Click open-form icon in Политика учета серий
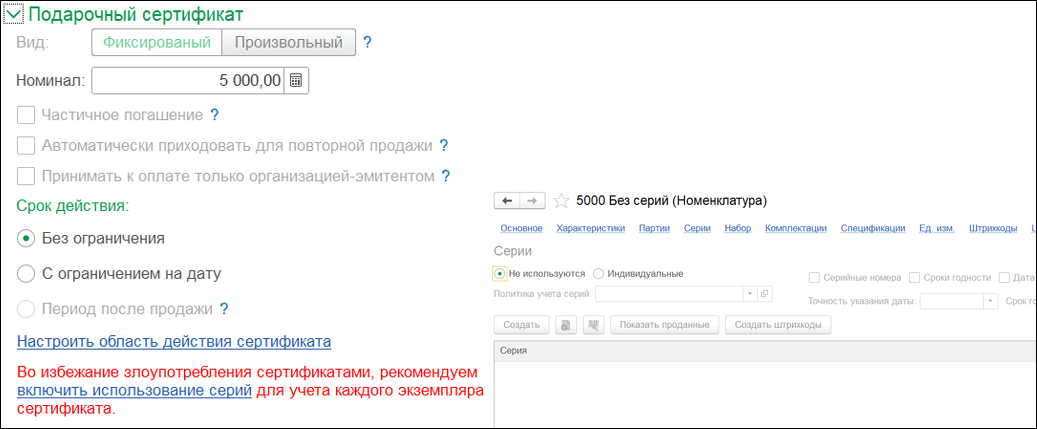The height and width of the screenshot is (429, 1037). [765, 293]
